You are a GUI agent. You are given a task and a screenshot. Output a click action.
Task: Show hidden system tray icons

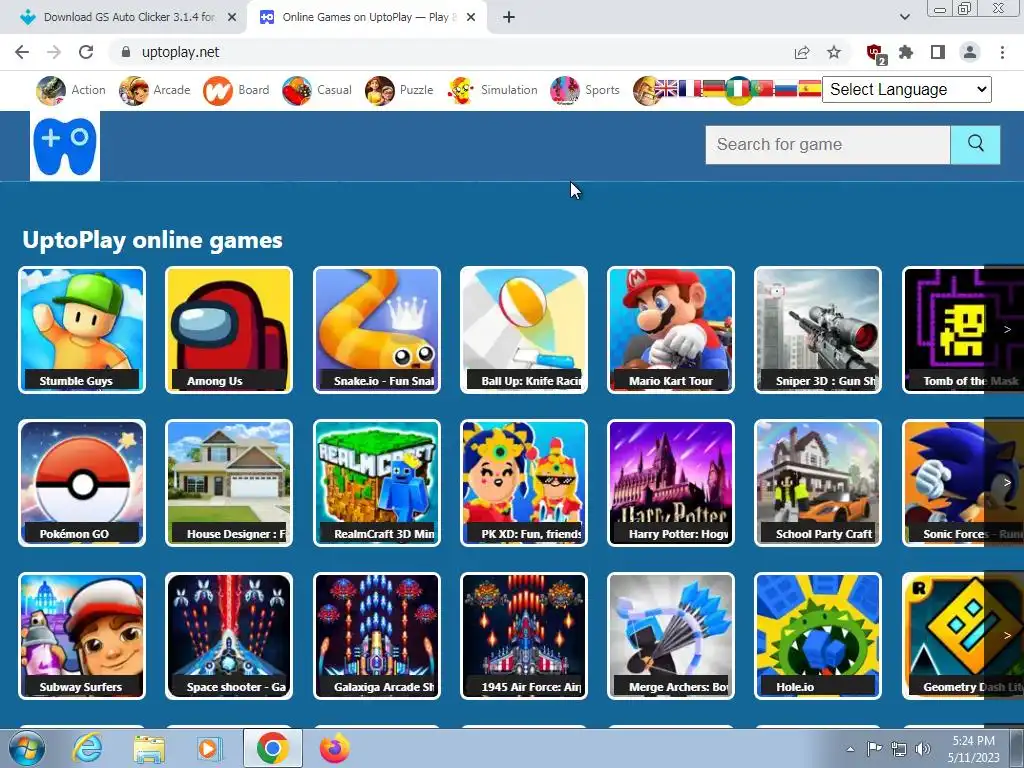click(x=850, y=749)
